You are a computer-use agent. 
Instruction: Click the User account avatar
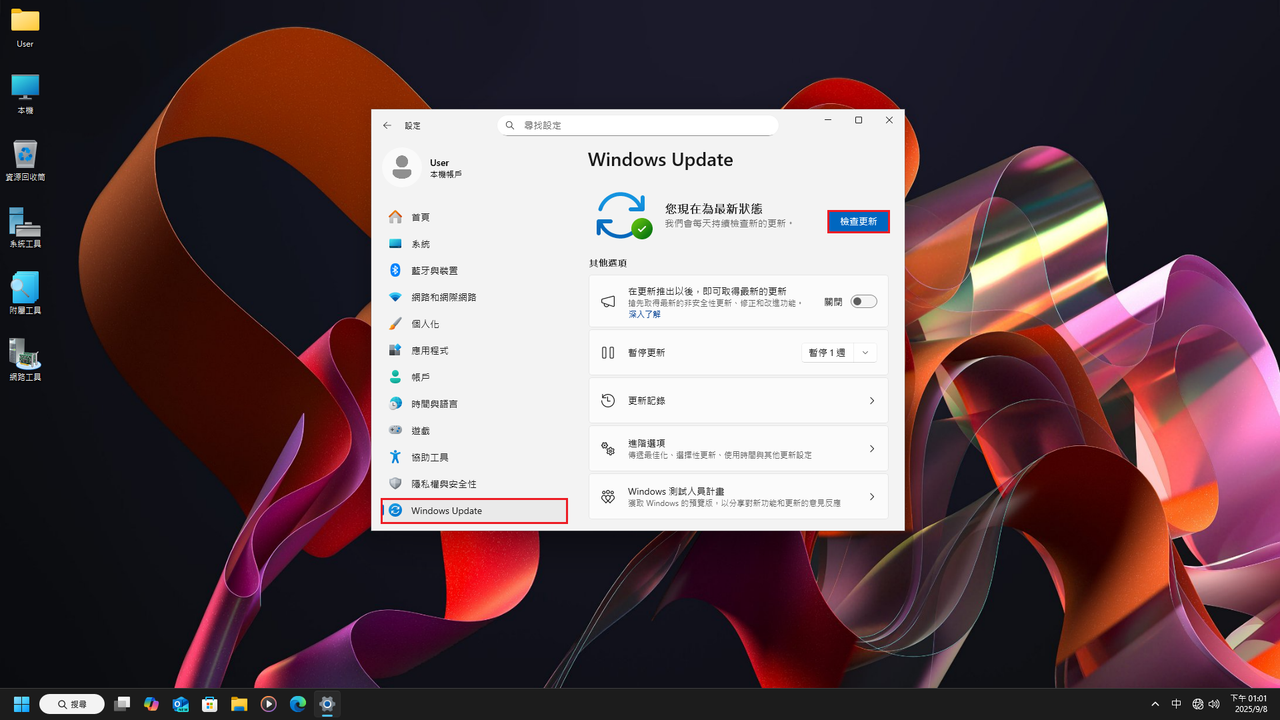401,167
